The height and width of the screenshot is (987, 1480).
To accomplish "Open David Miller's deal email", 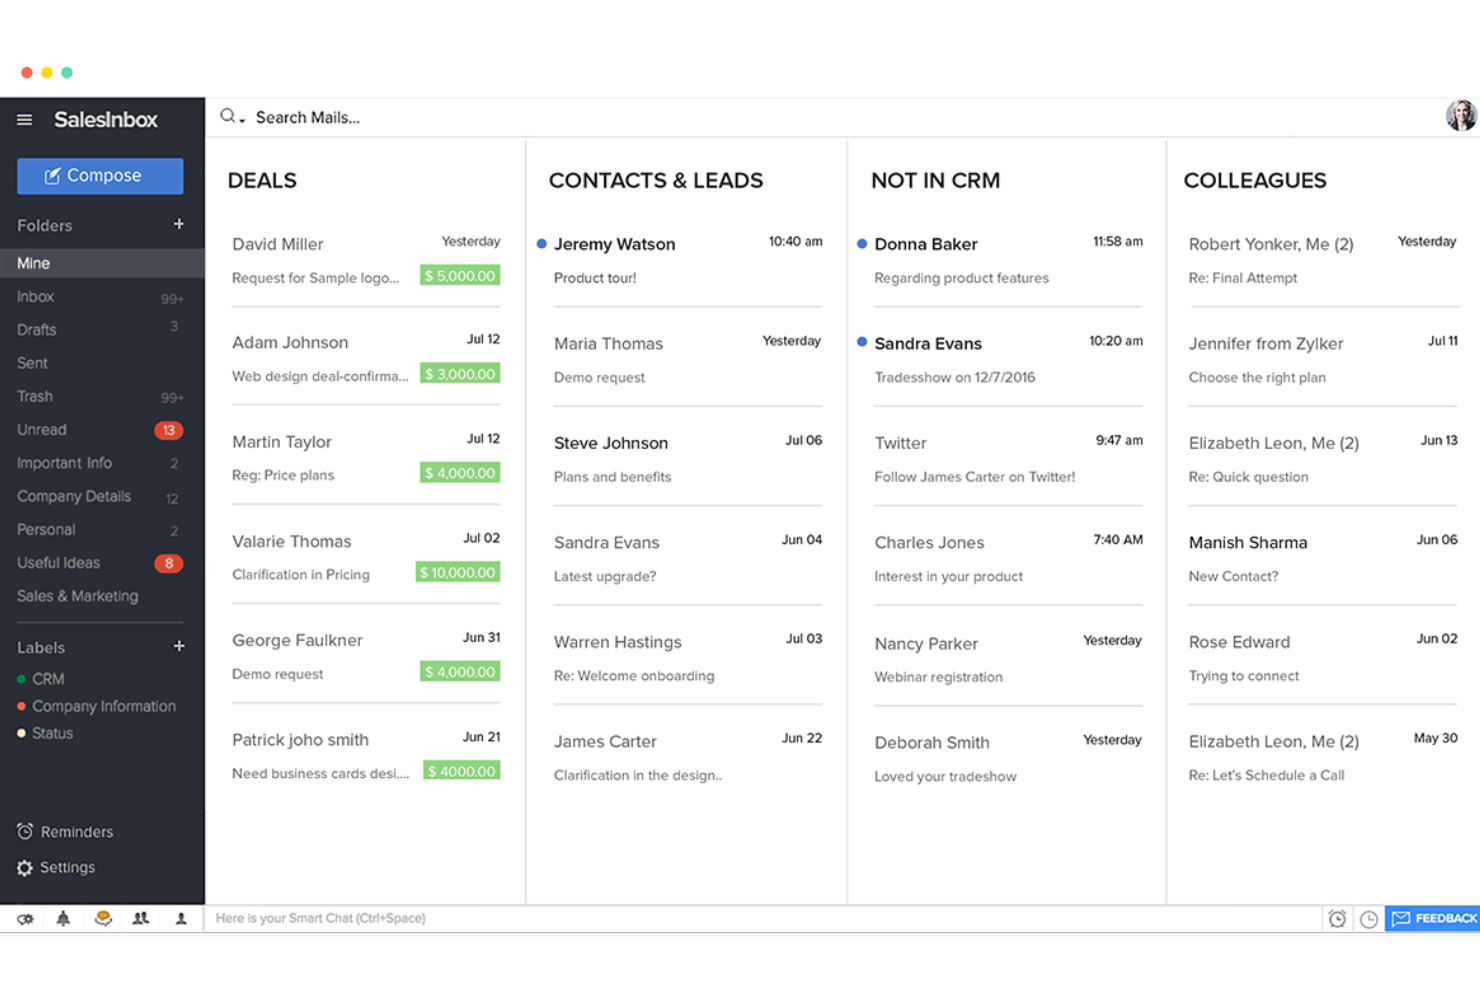I will pos(366,260).
